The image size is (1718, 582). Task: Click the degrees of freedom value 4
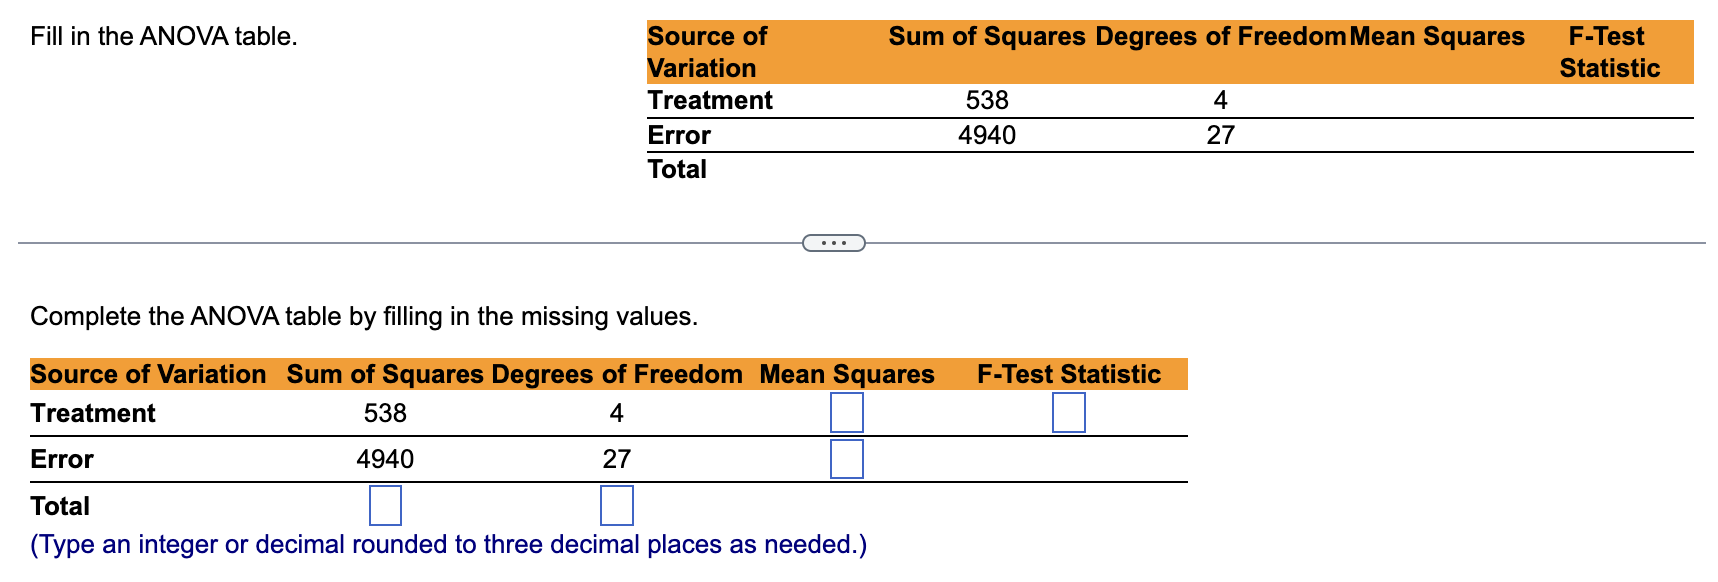tap(617, 412)
